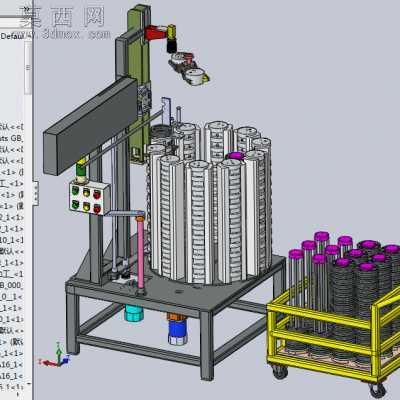This screenshot has width=400, height=400.
Task: Select the white push-button control box in the model
Action: click(89, 197)
